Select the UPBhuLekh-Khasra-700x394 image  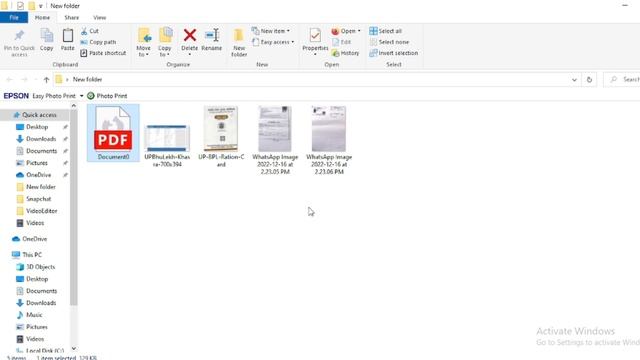[x=167, y=145]
